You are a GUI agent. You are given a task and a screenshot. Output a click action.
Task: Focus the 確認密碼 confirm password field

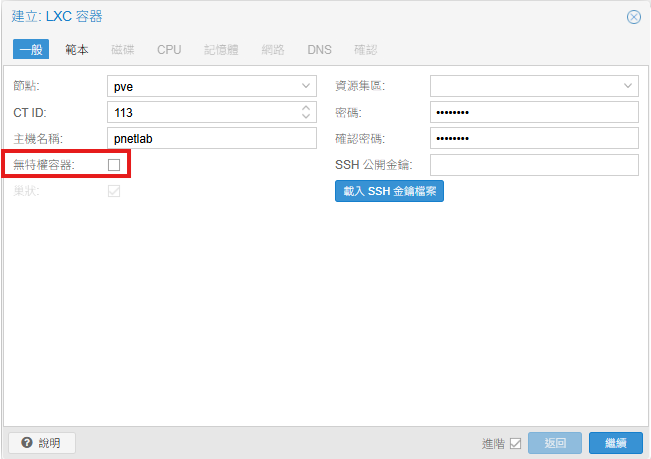(x=533, y=139)
